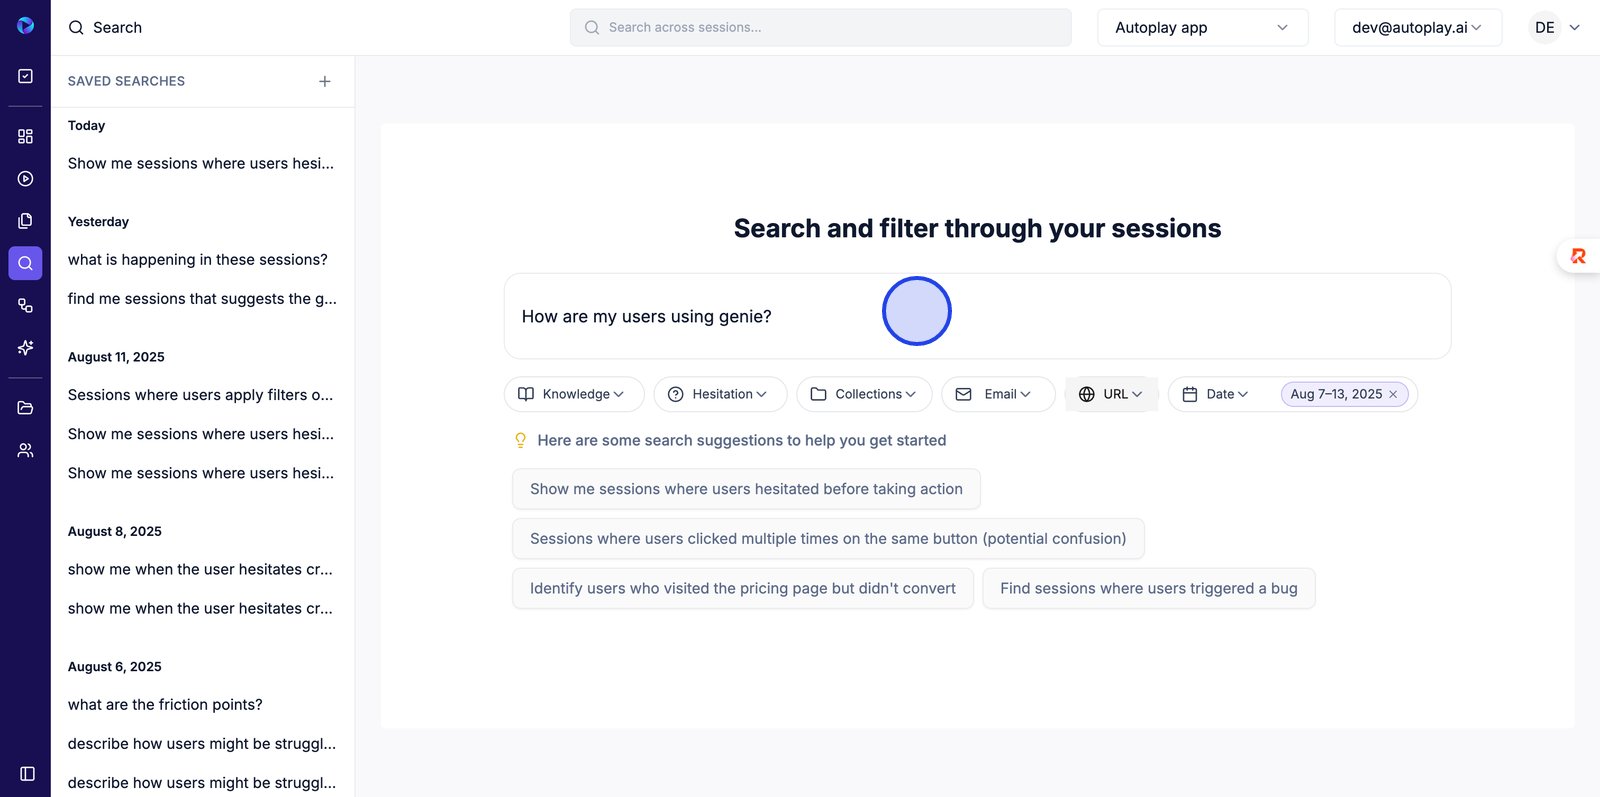Expand the Collections filter dropdown
Viewport: 1600px width, 797px height.
pos(864,394)
